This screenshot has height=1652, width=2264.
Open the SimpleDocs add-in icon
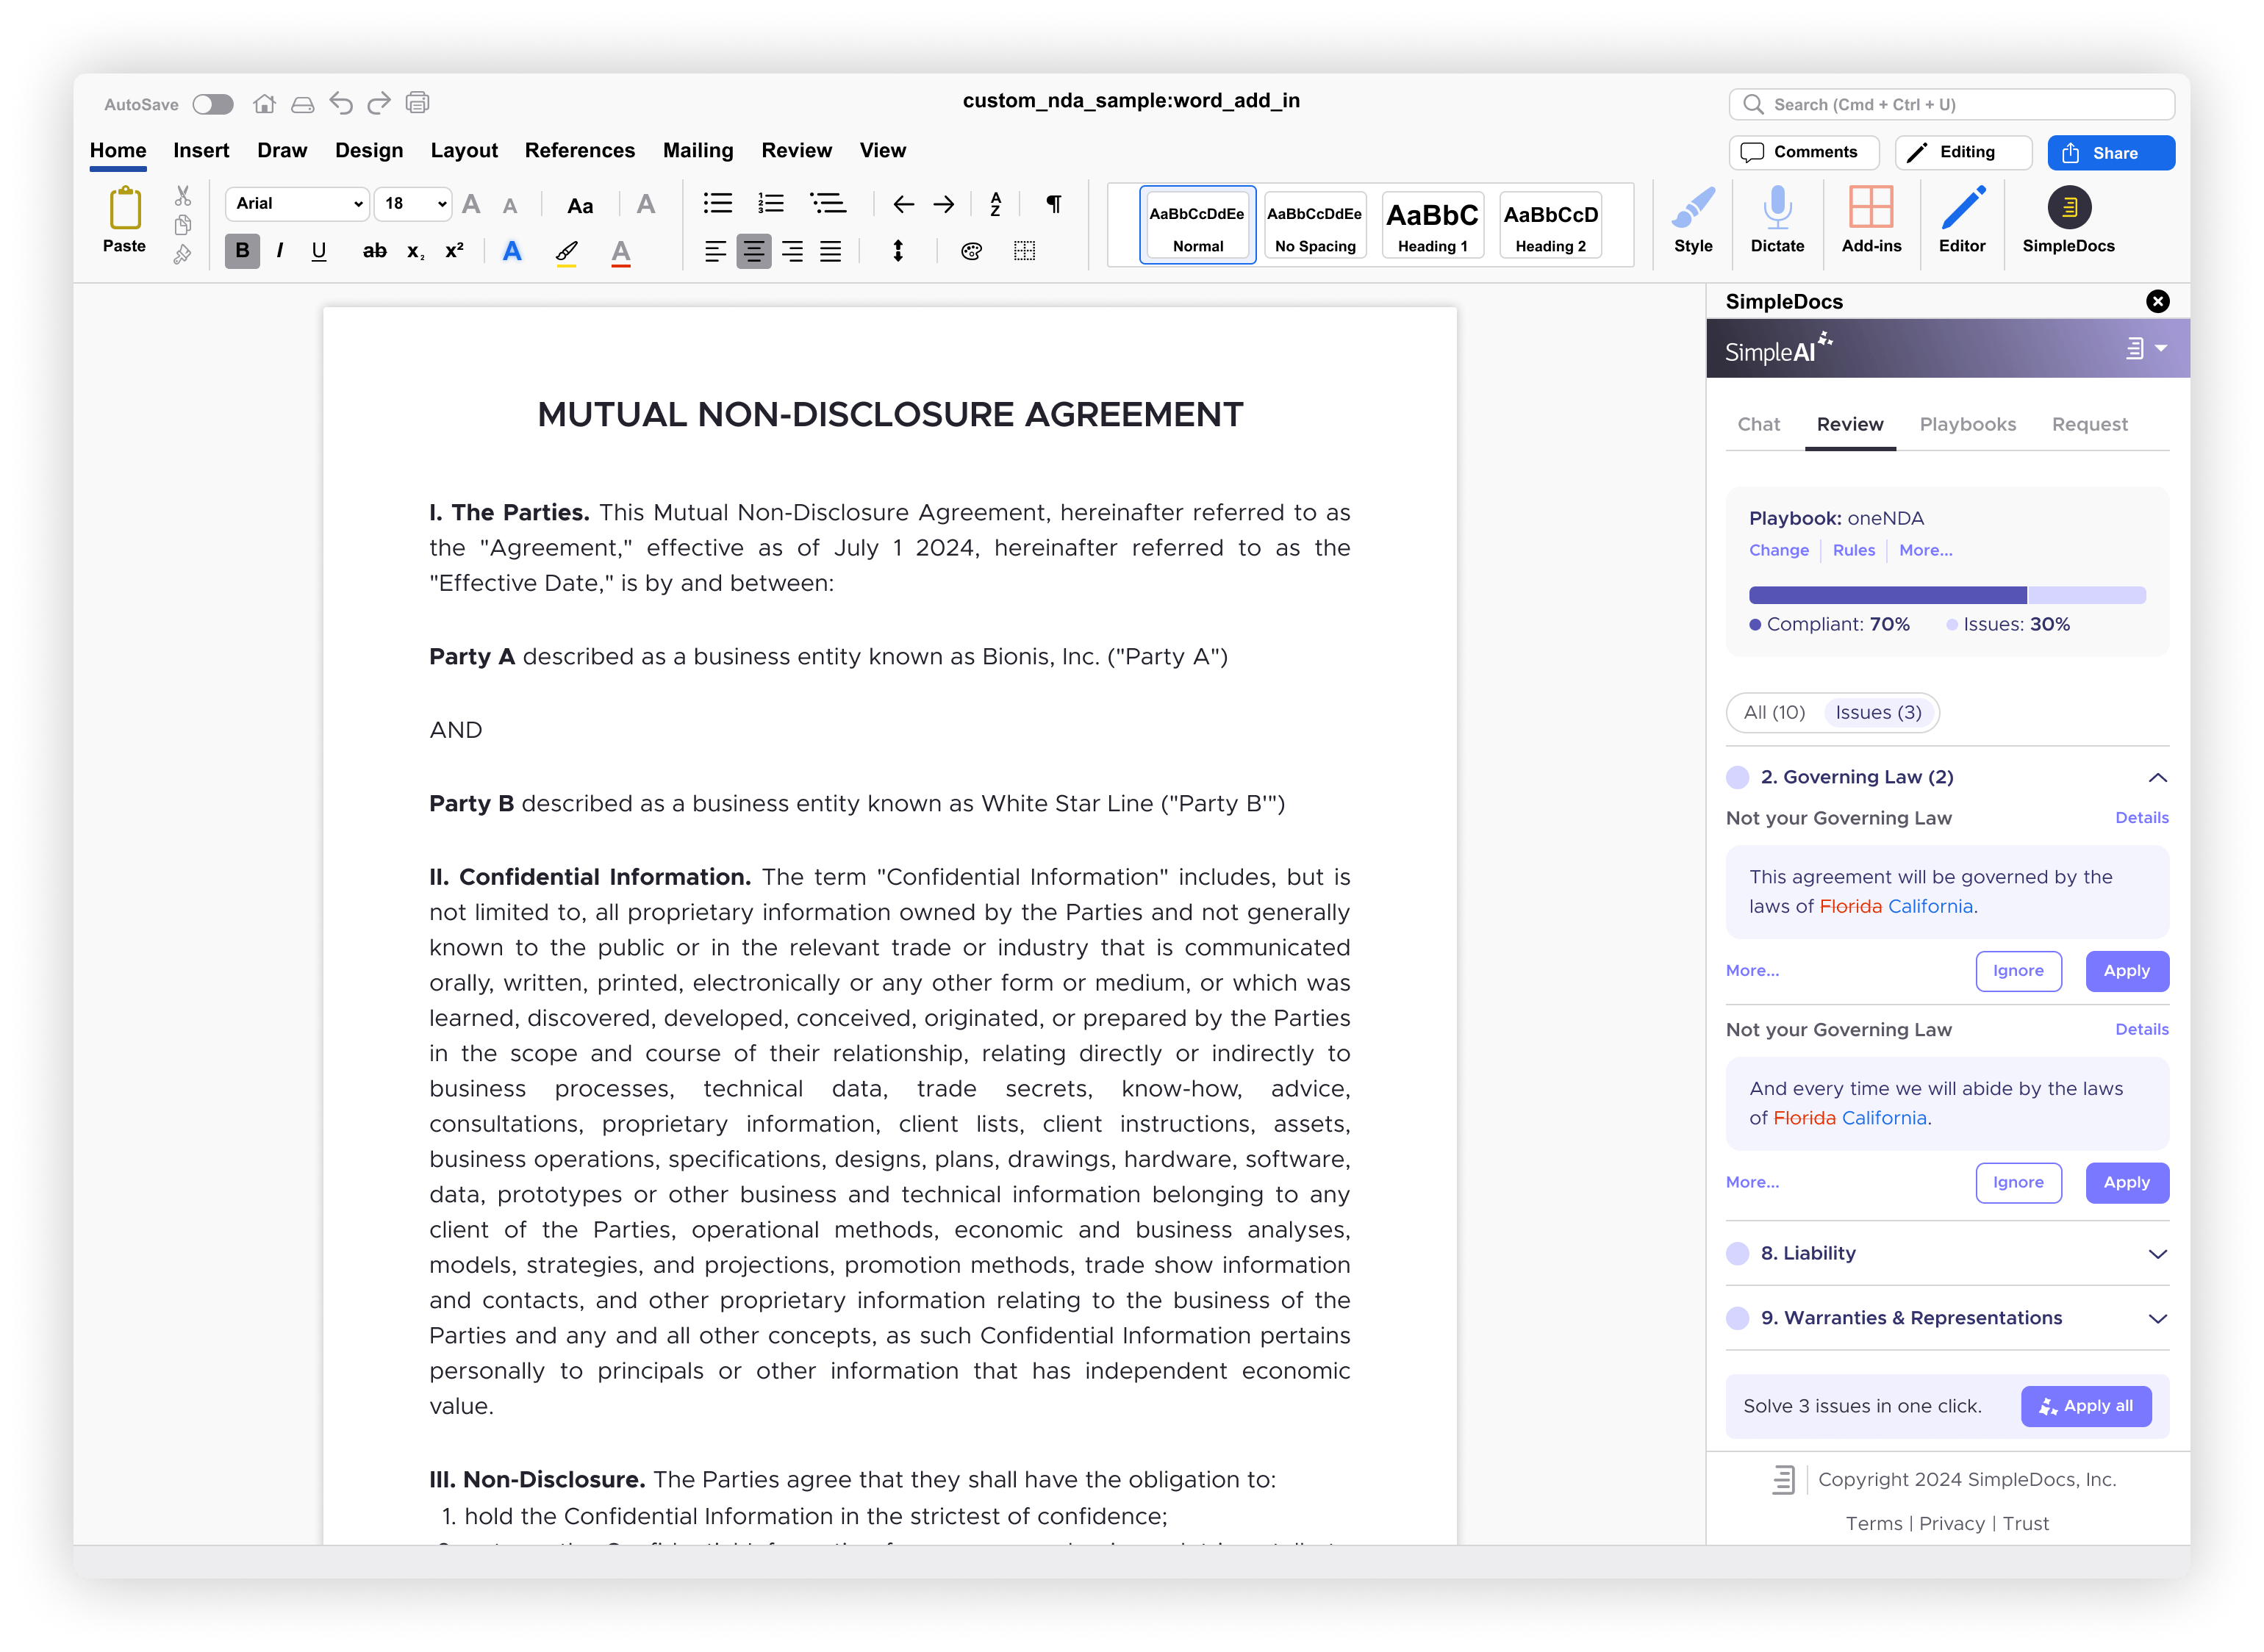coord(2068,208)
